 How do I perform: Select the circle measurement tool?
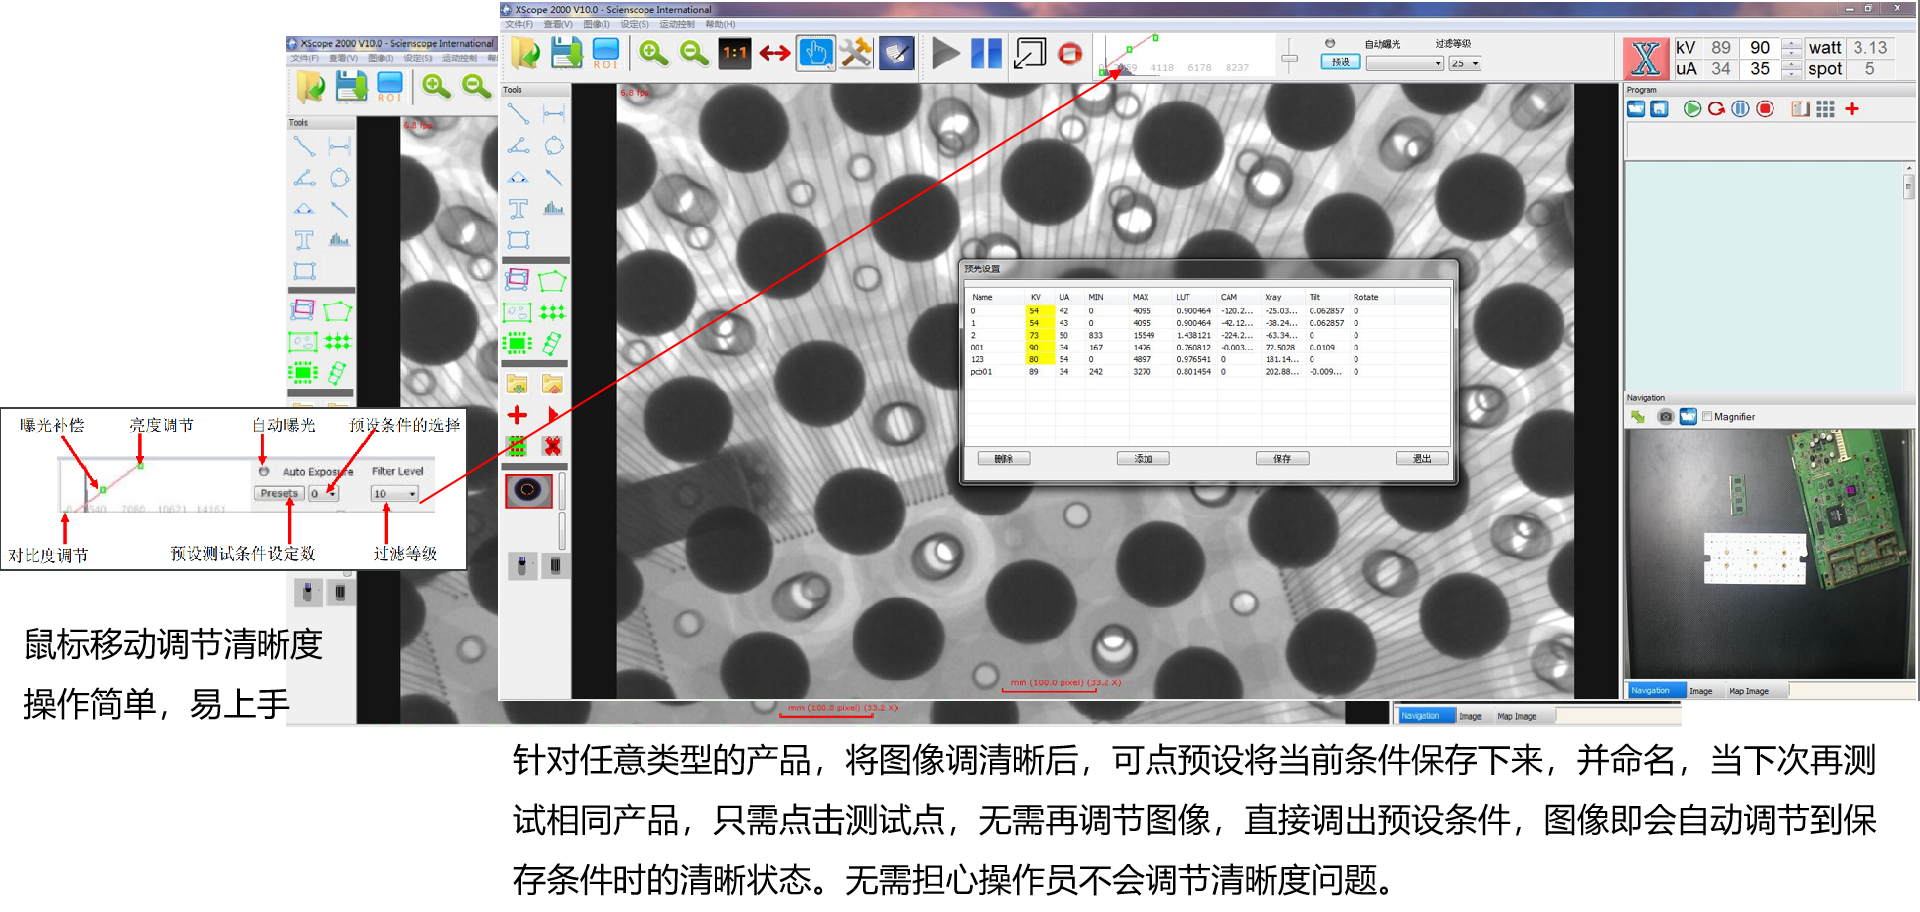(553, 146)
